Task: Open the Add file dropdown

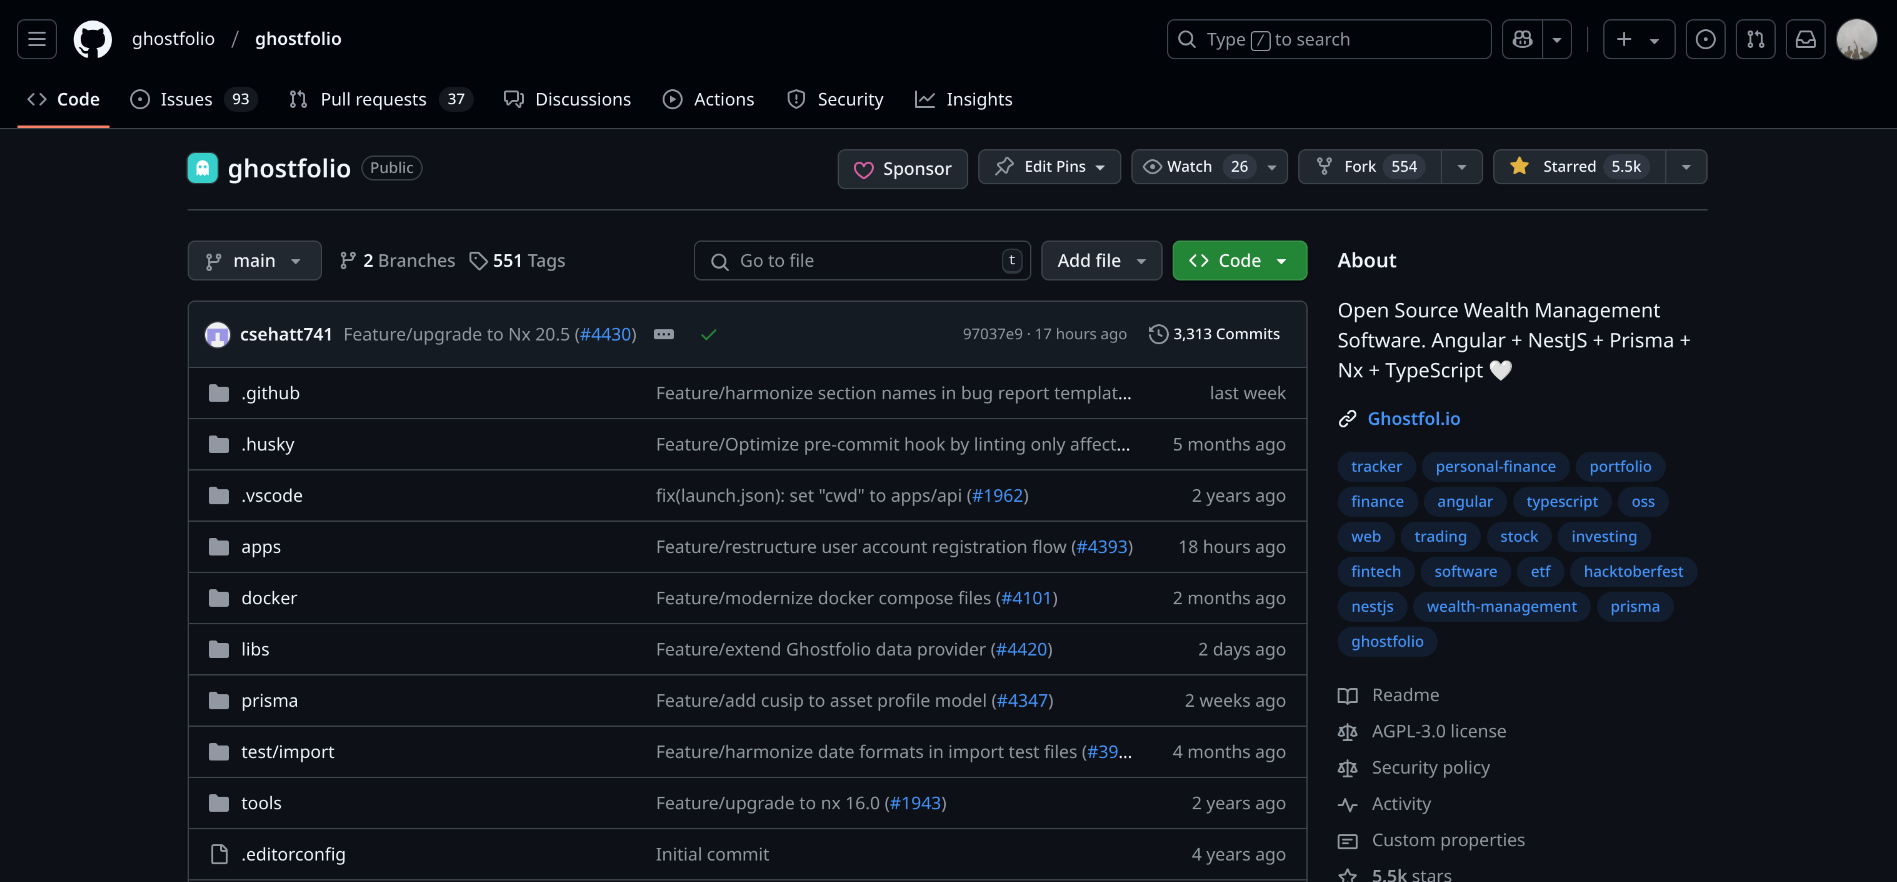Action: coord(1101,261)
